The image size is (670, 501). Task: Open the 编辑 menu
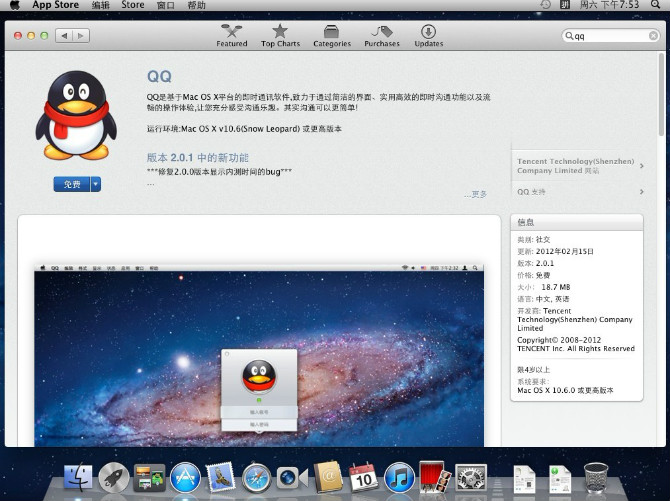(x=101, y=5)
